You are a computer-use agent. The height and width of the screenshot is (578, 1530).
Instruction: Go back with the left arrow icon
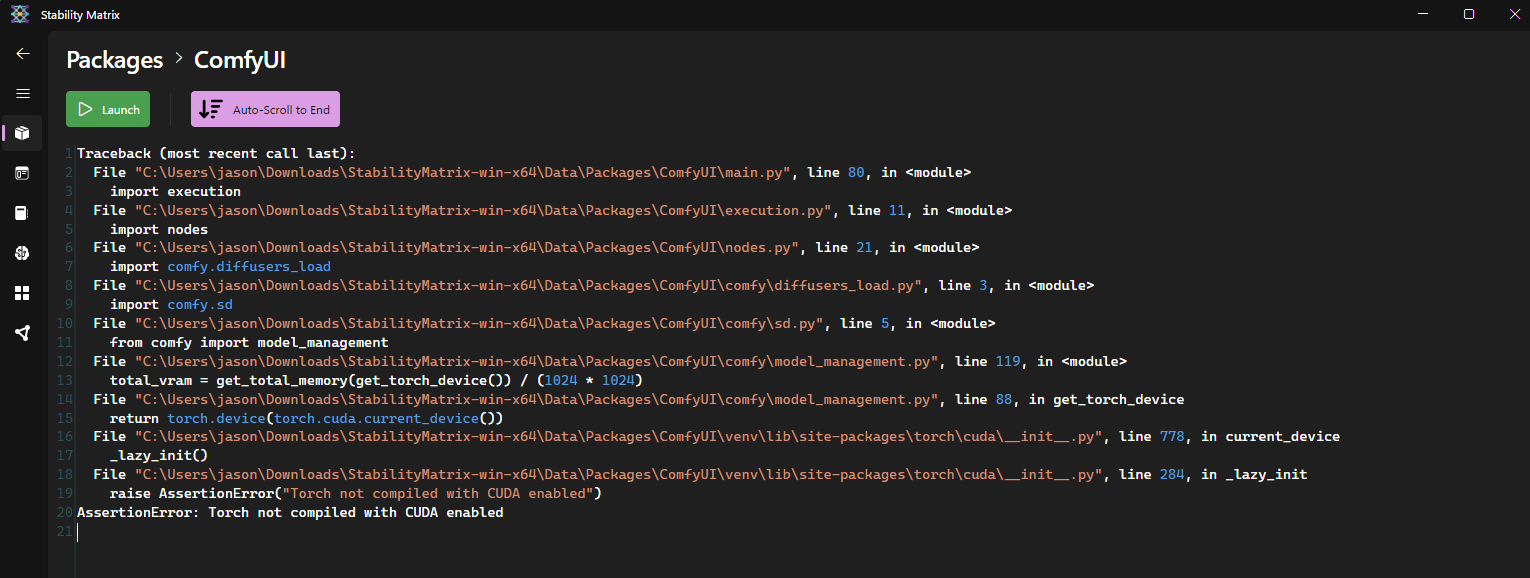[22, 53]
